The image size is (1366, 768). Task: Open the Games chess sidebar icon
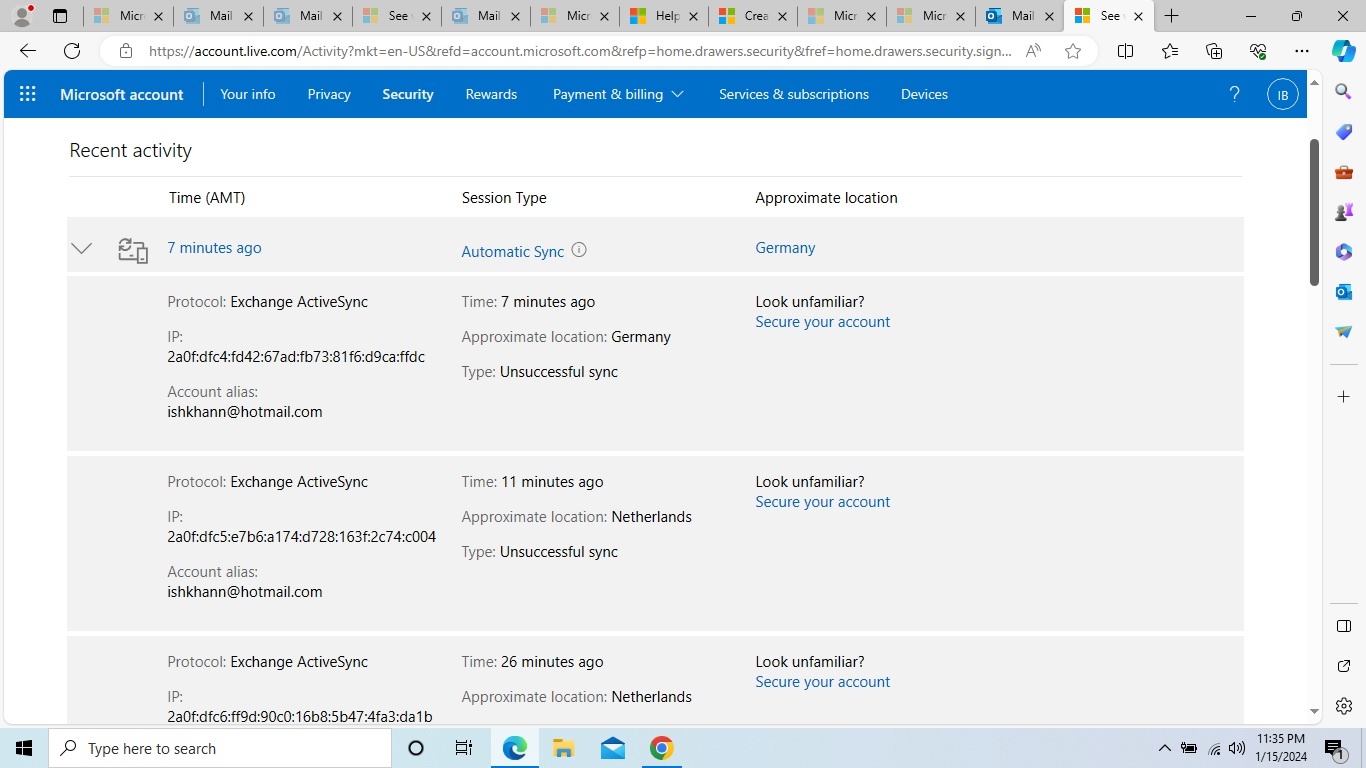(1344, 212)
